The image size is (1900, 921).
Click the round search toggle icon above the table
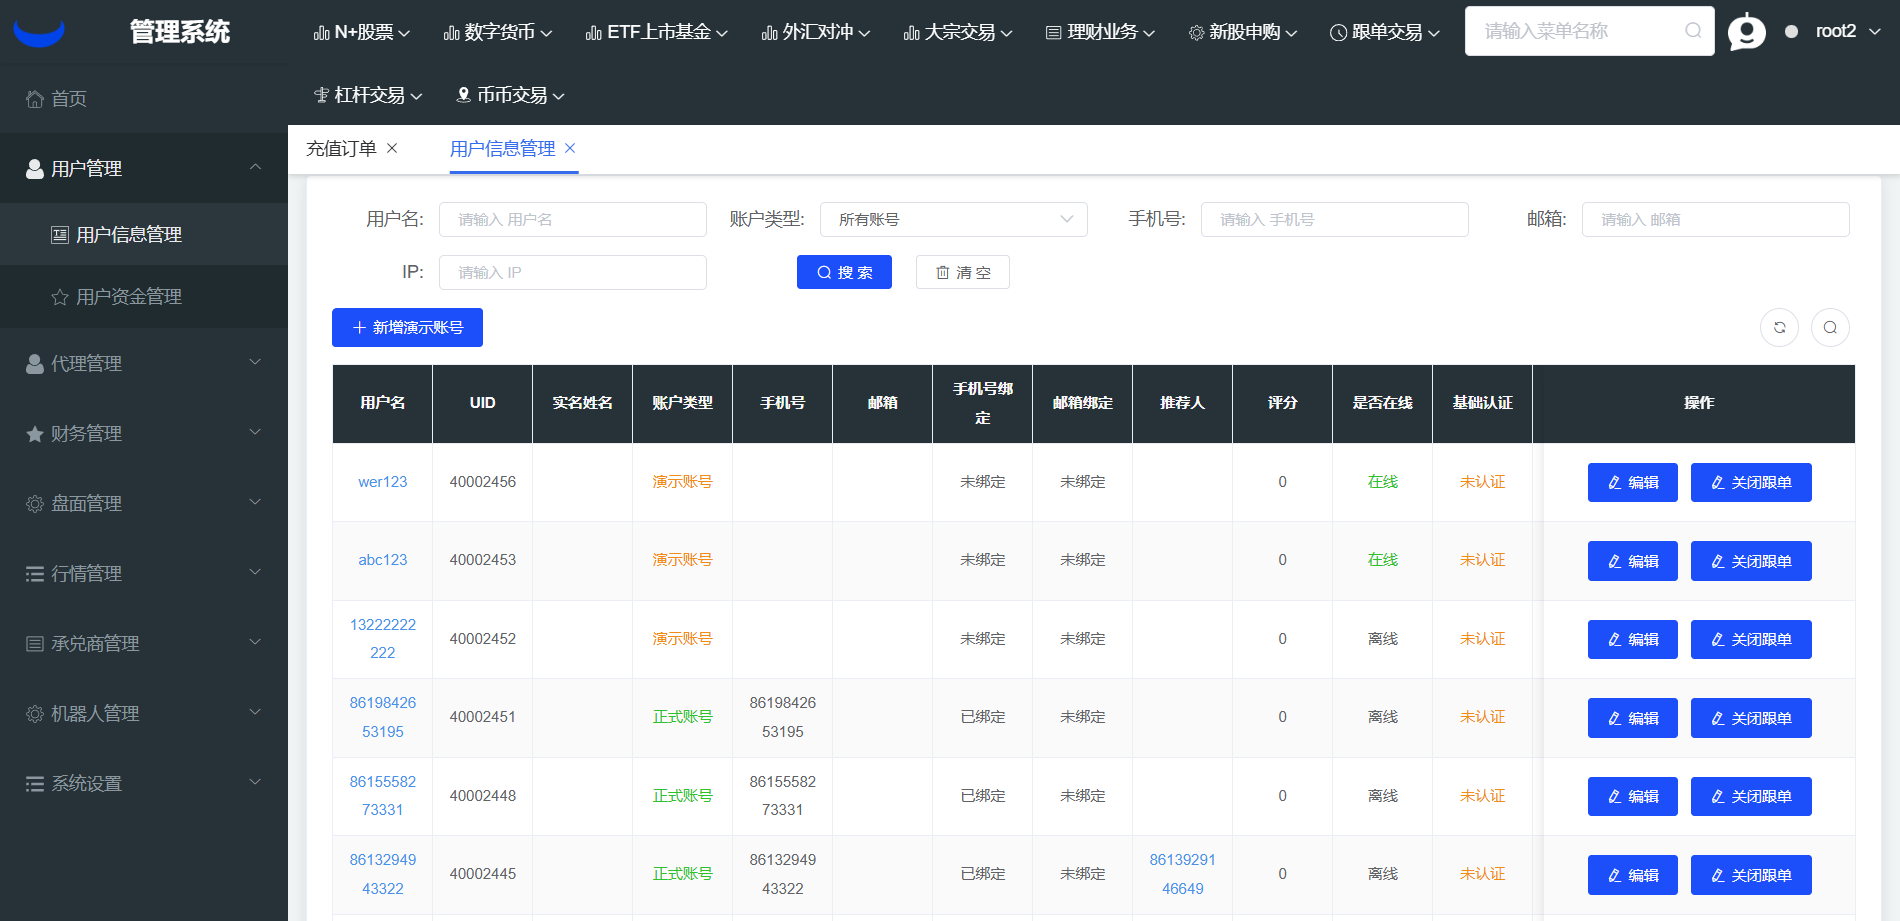1830,327
